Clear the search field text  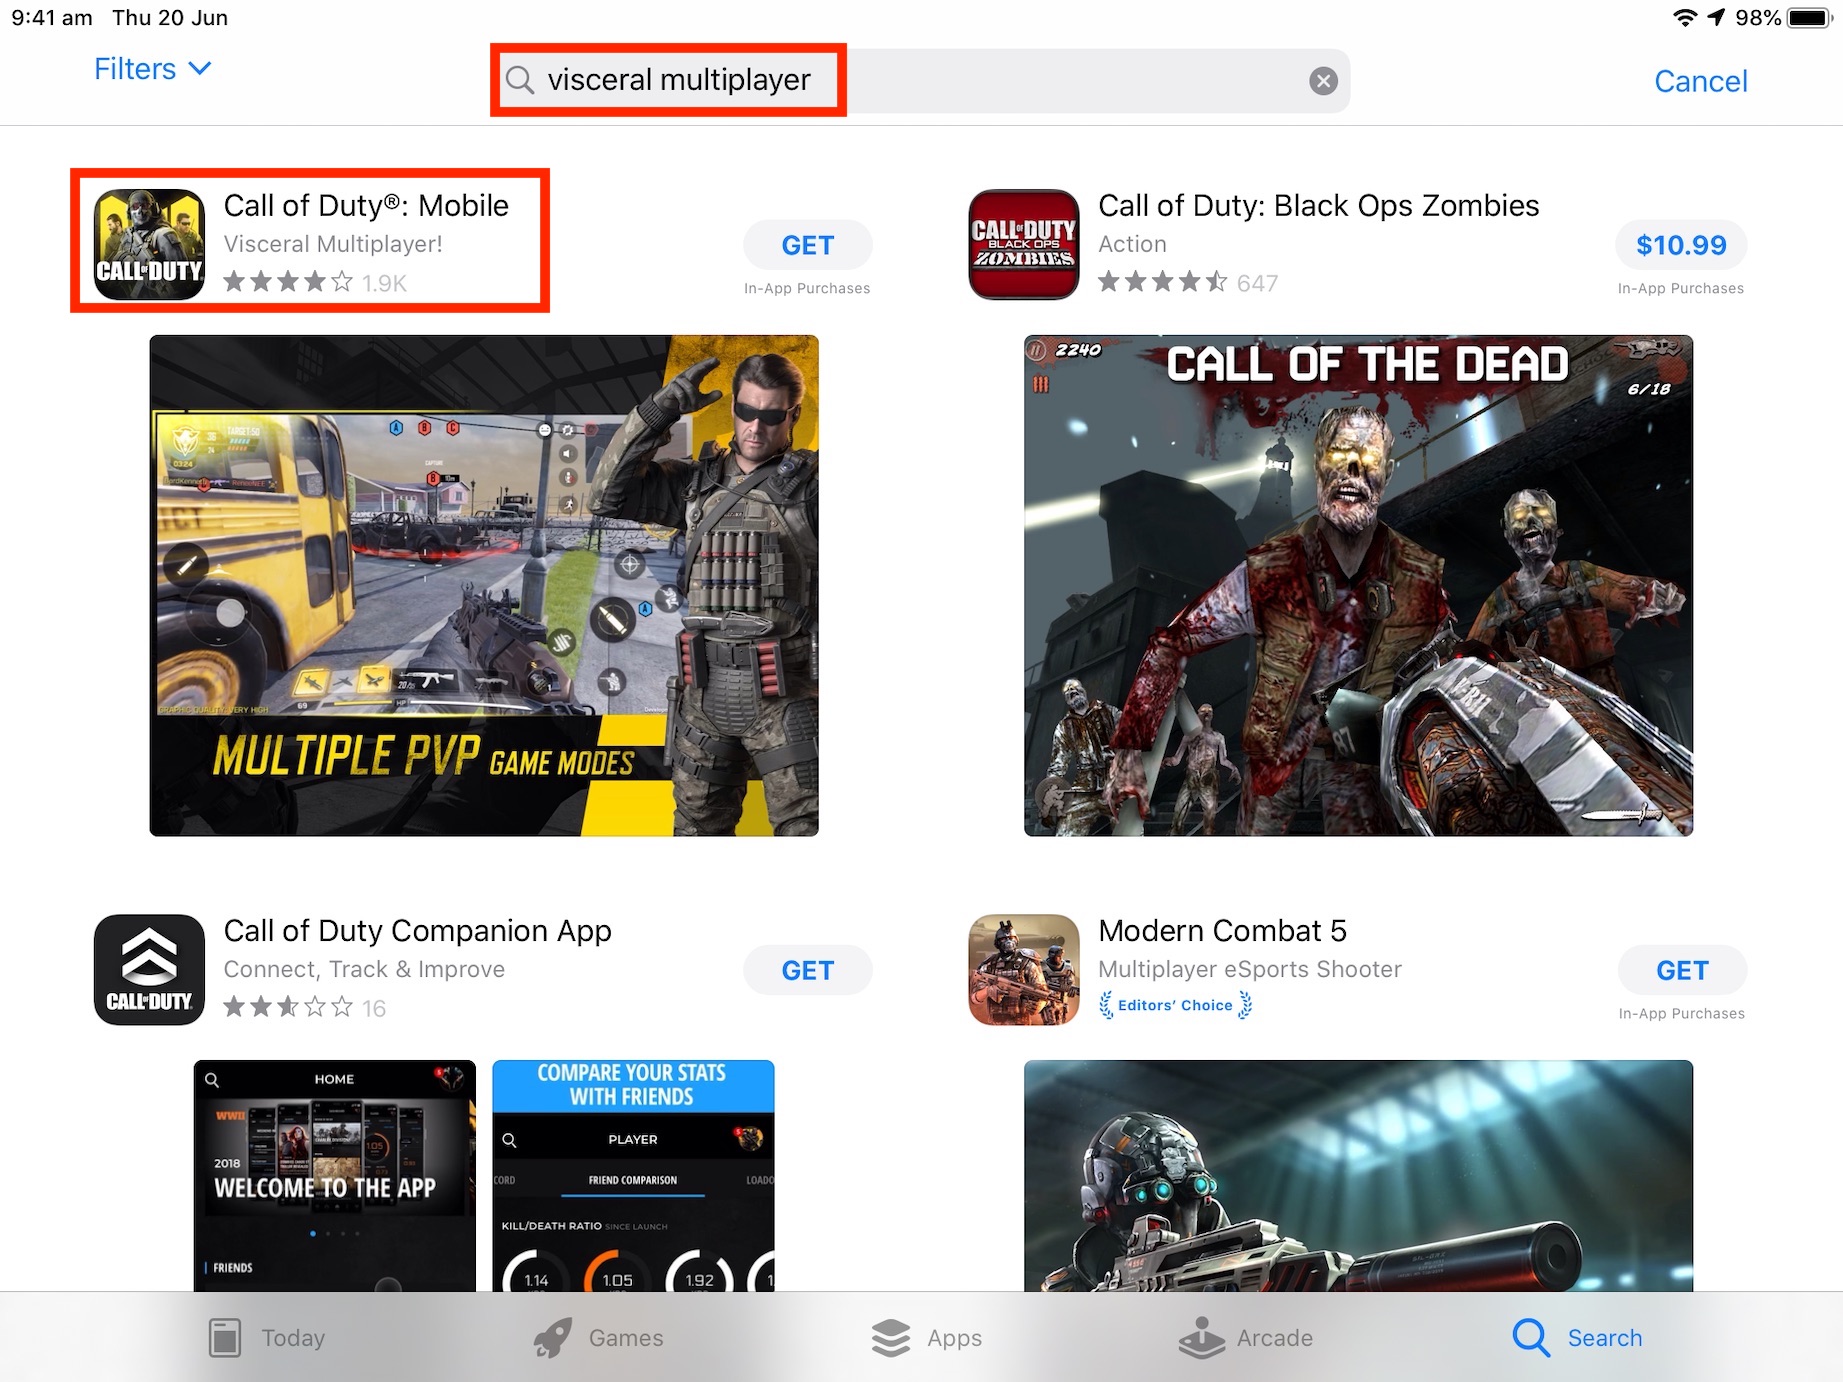click(1323, 81)
